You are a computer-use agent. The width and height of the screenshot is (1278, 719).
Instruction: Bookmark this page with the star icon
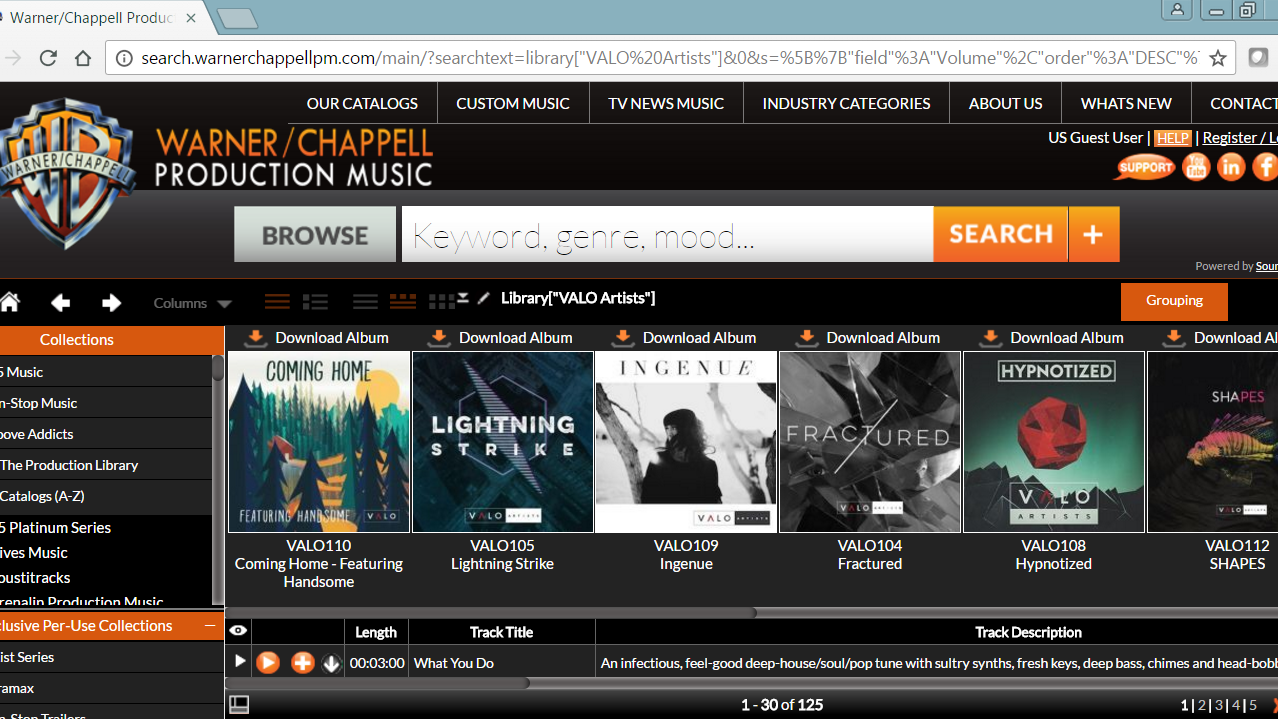coord(1218,58)
